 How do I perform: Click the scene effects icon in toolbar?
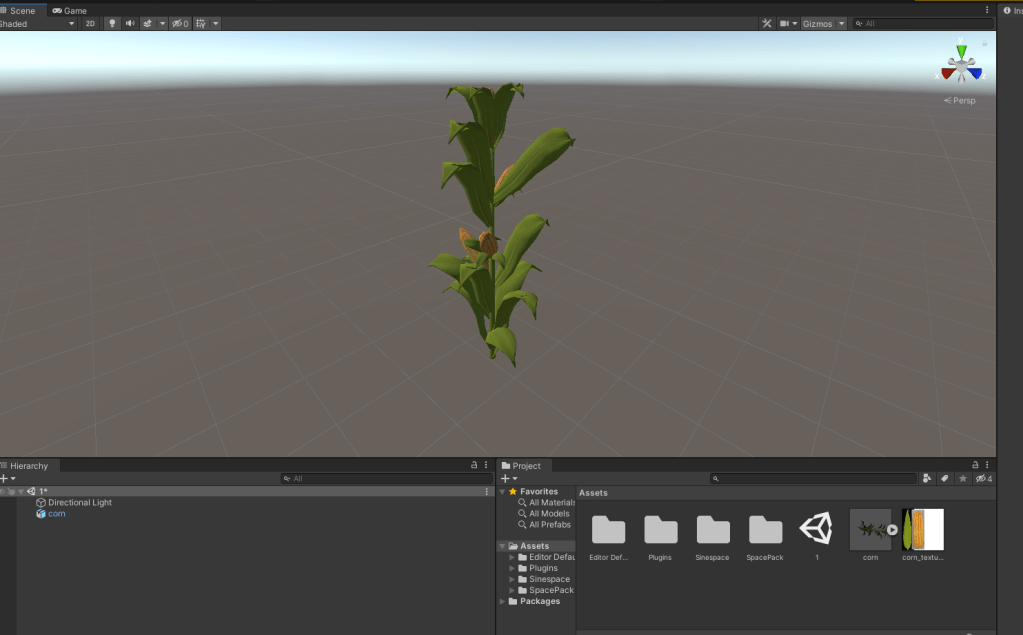tap(148, 23)
